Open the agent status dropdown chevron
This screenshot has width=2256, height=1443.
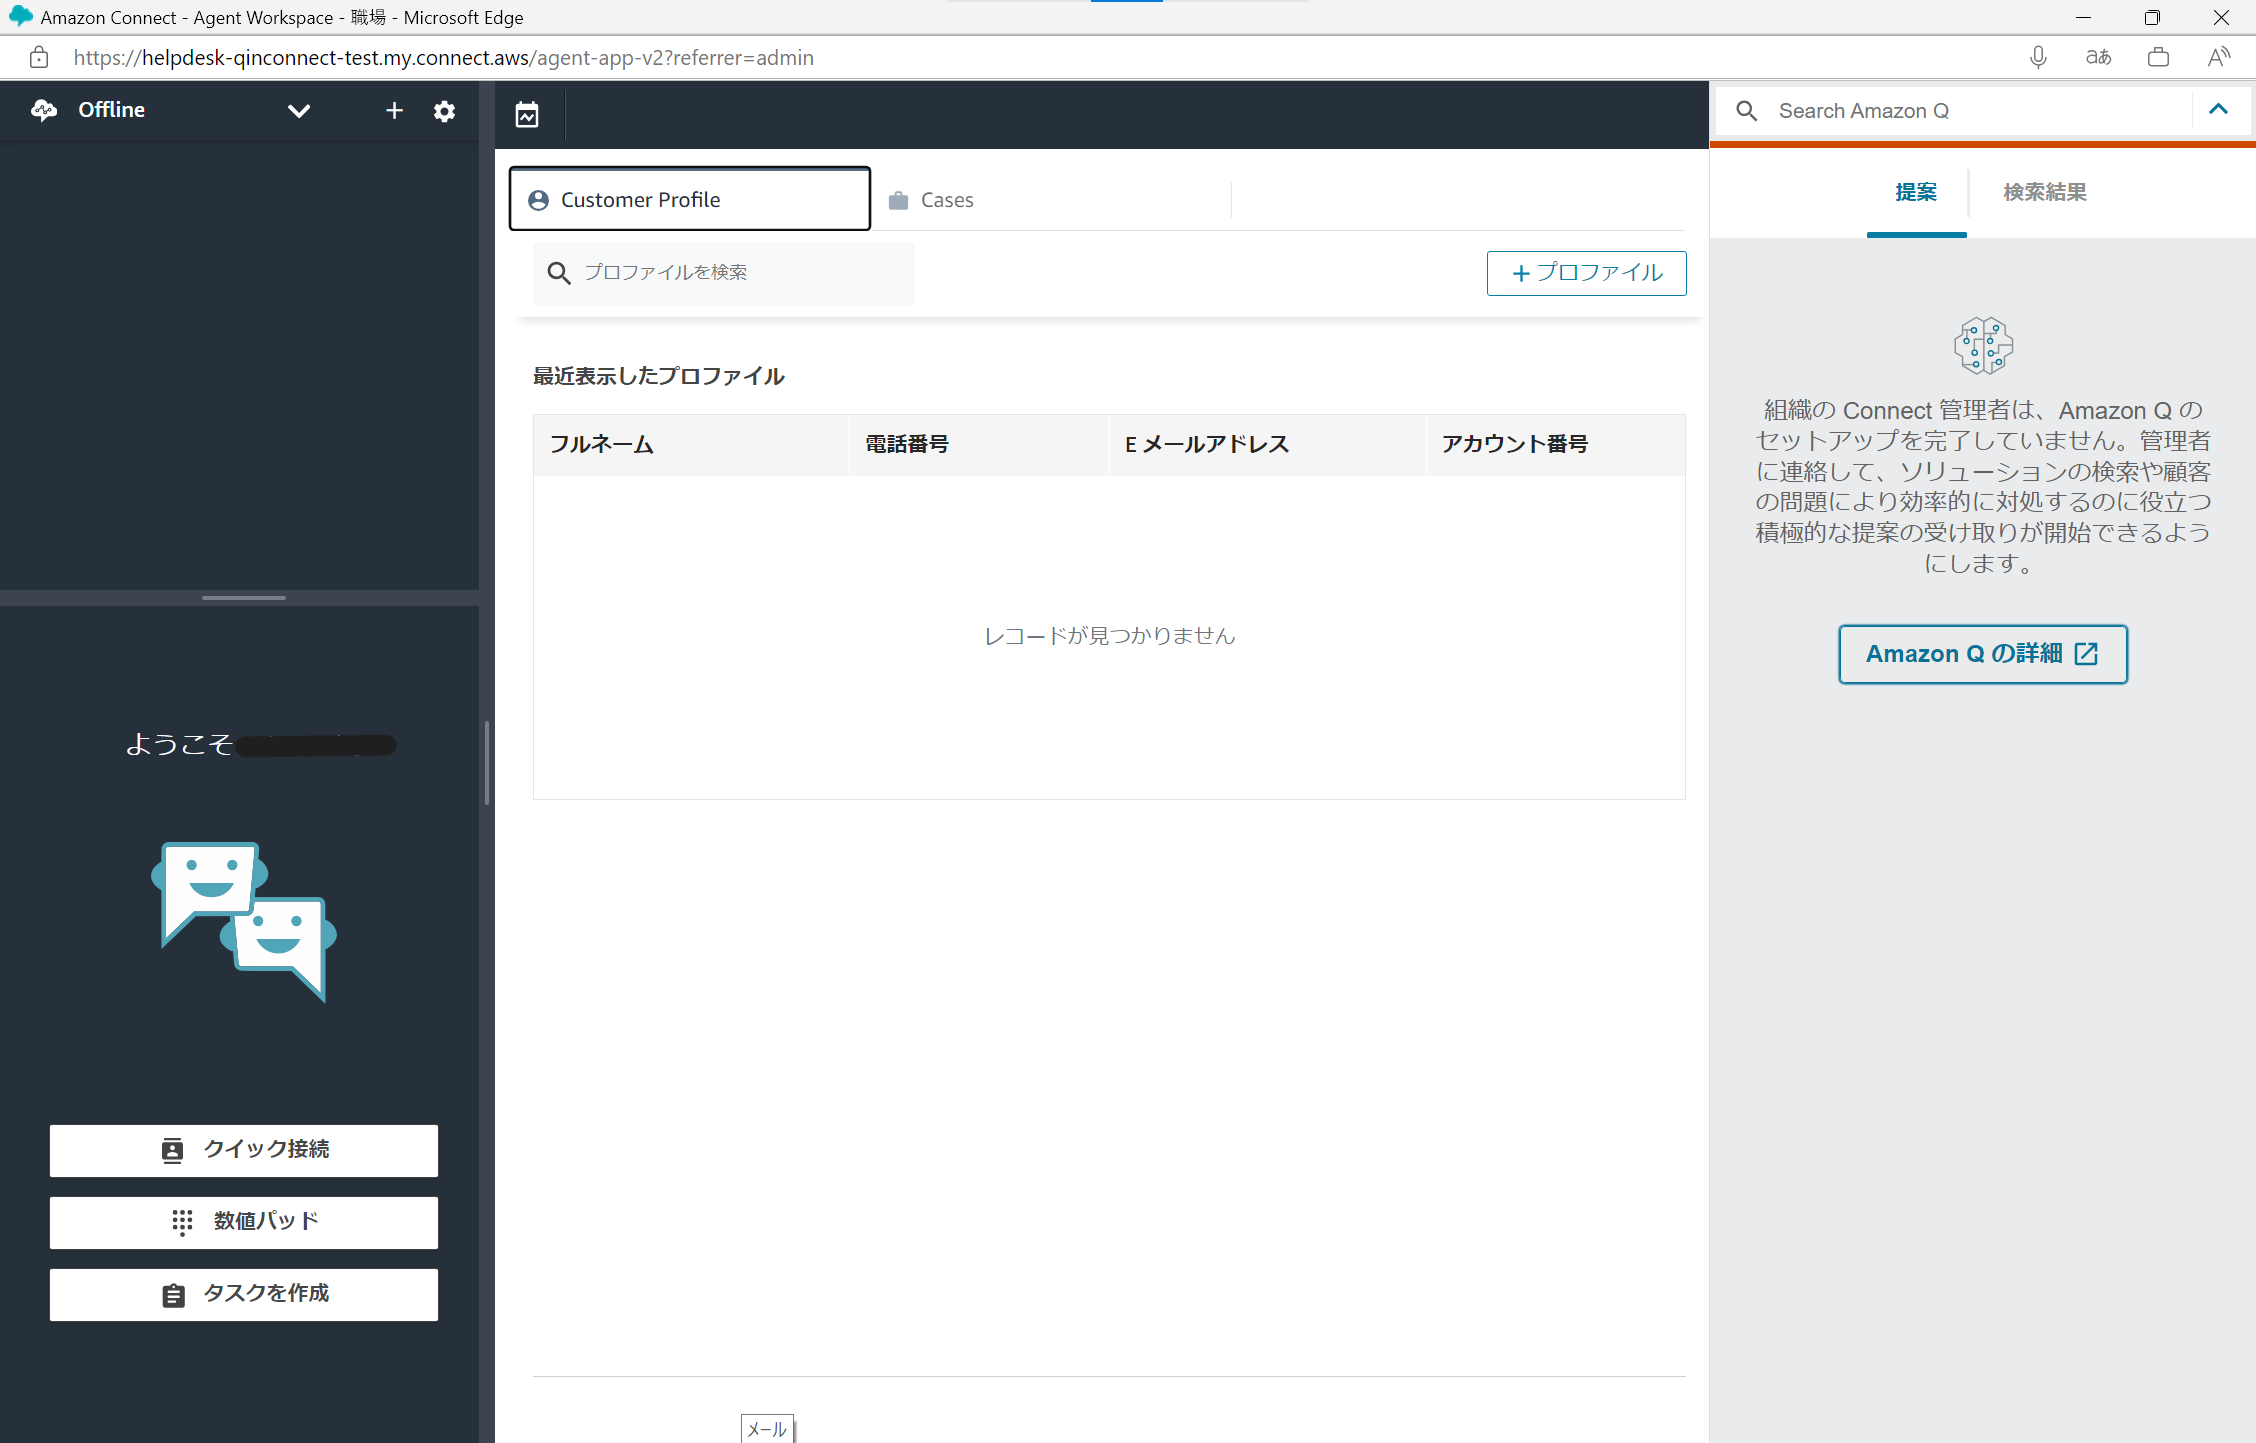299,111
